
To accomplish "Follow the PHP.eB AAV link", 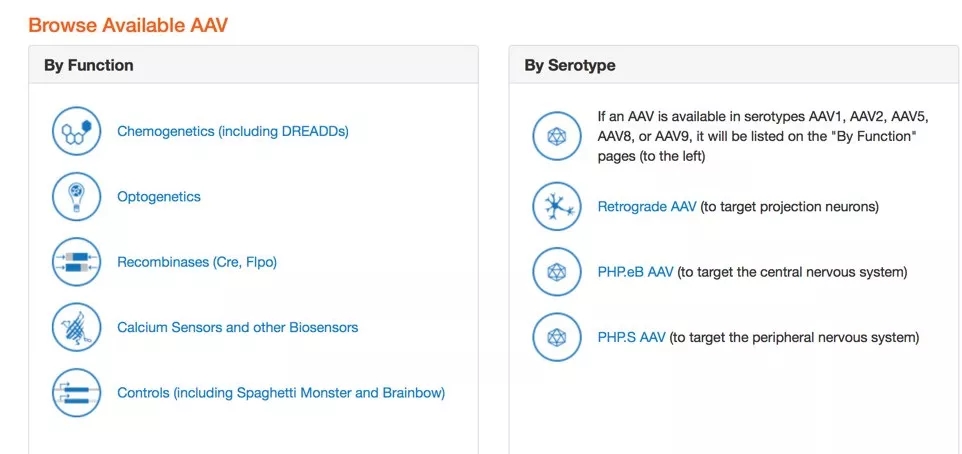I will (x=636, y=272).
